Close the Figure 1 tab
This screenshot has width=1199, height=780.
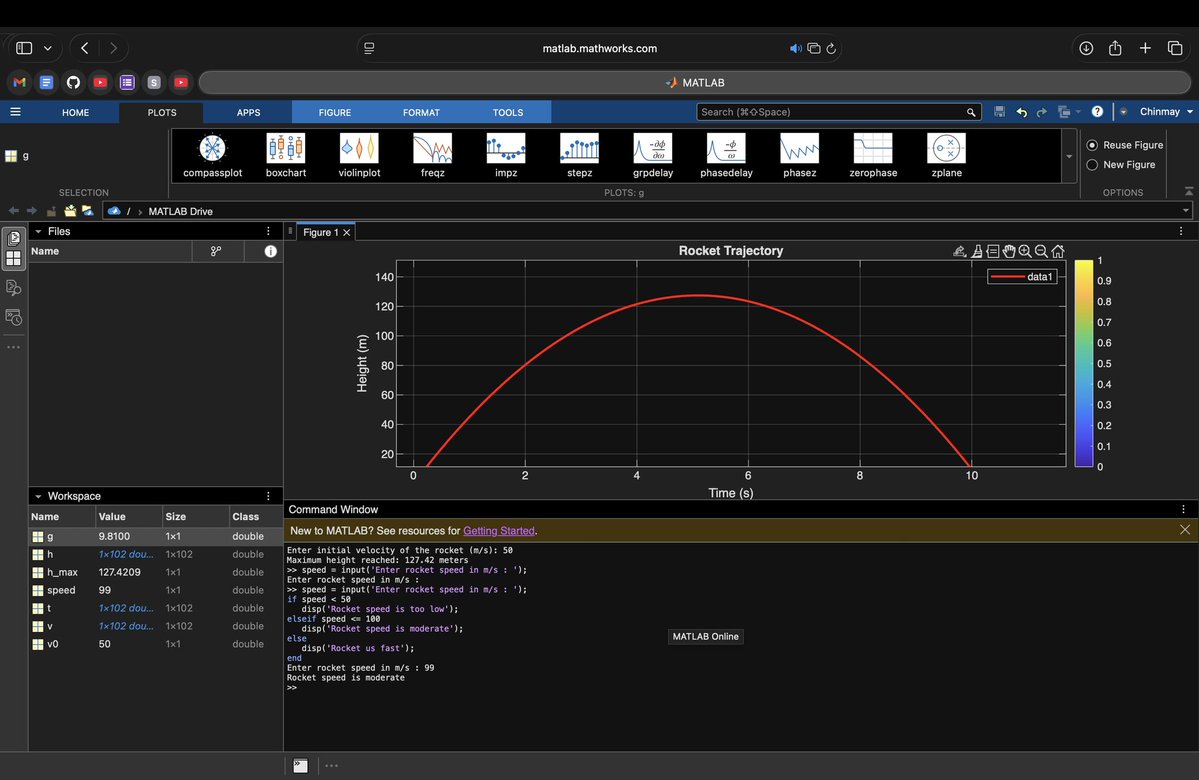(x=346, y=232)
